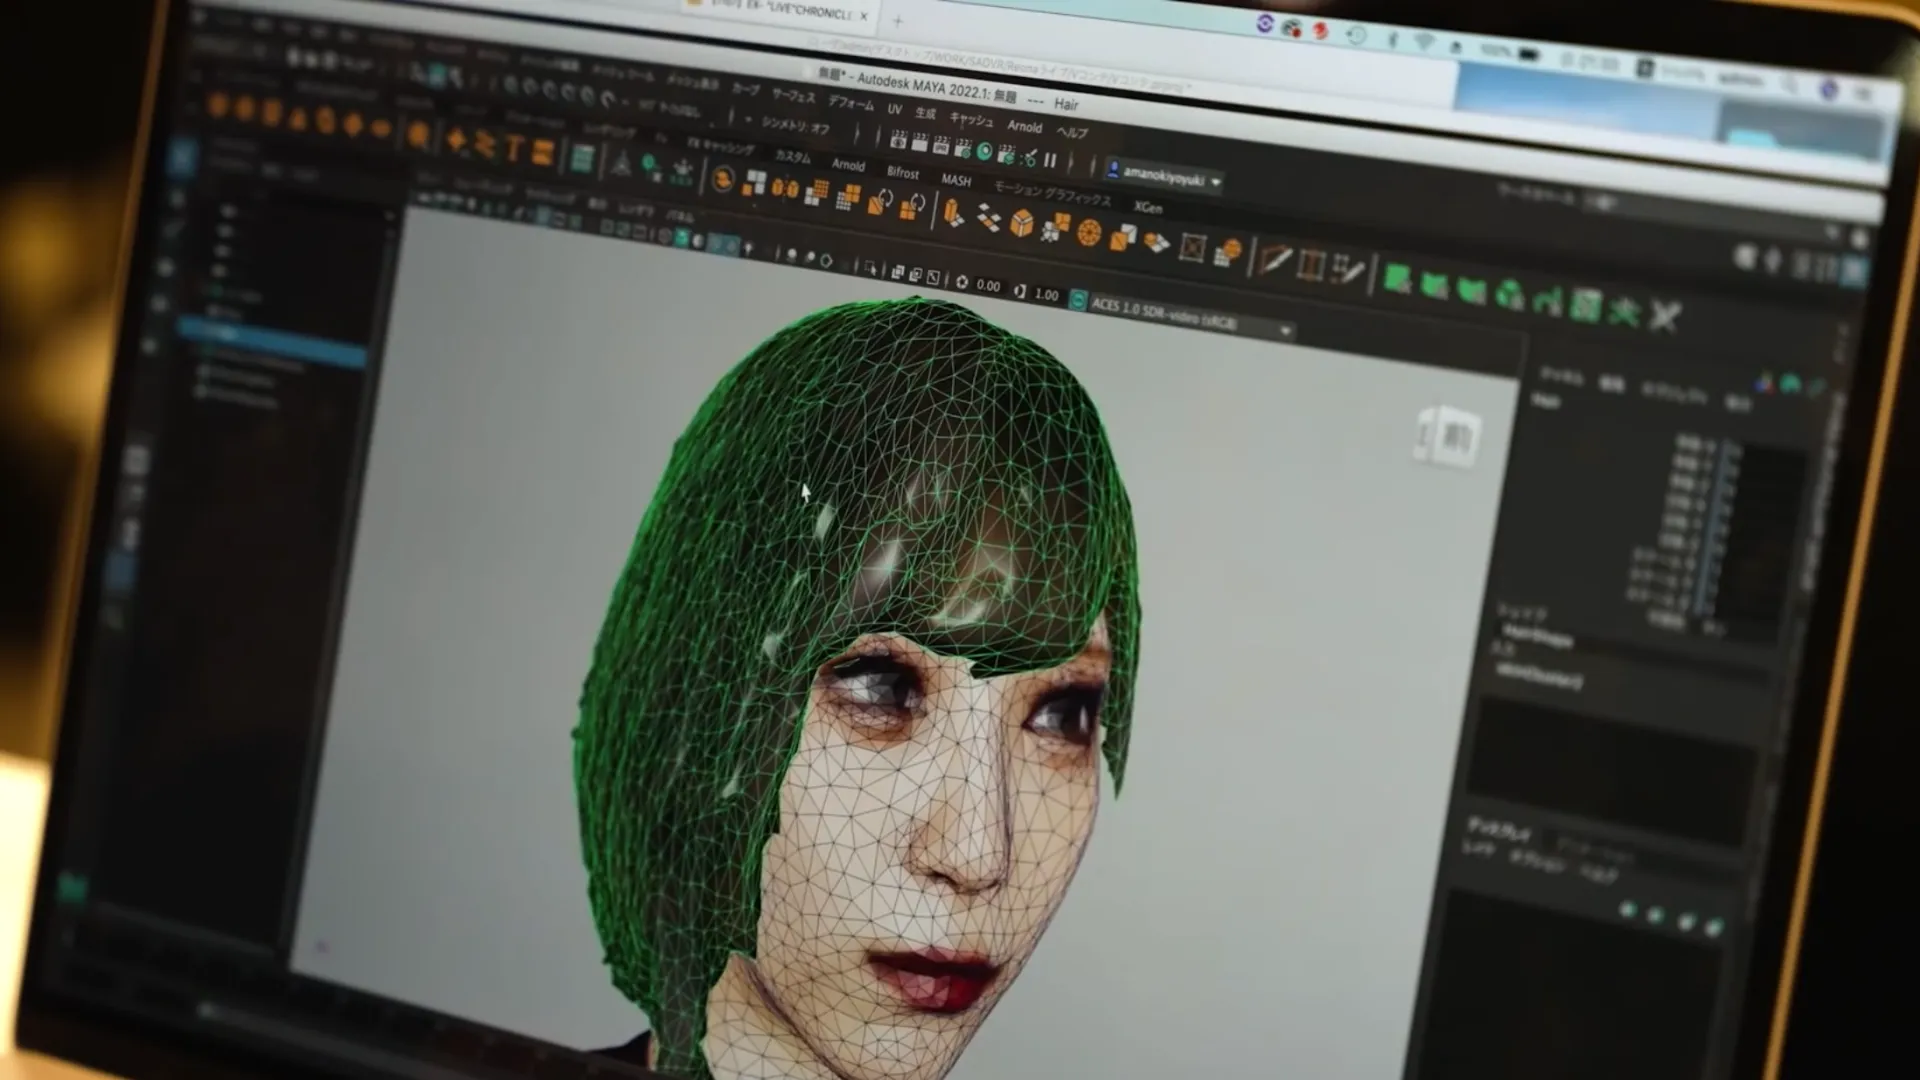Click the exposure value field showing 0.00
Viewport: 1920px width, 1080px height.
(988, 286)
